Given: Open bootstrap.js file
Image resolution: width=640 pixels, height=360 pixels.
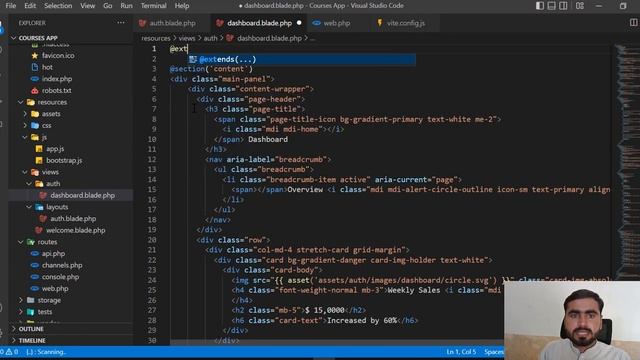Looking at the screenshot, I should coord(64,160).
